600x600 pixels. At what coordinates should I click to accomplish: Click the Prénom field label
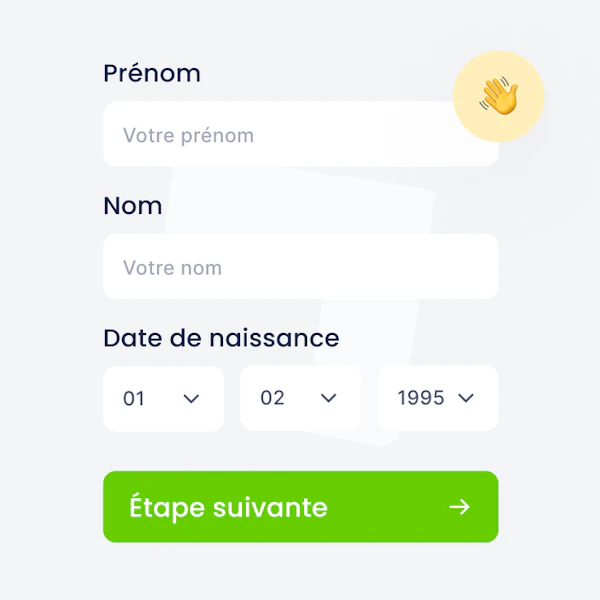152,73
